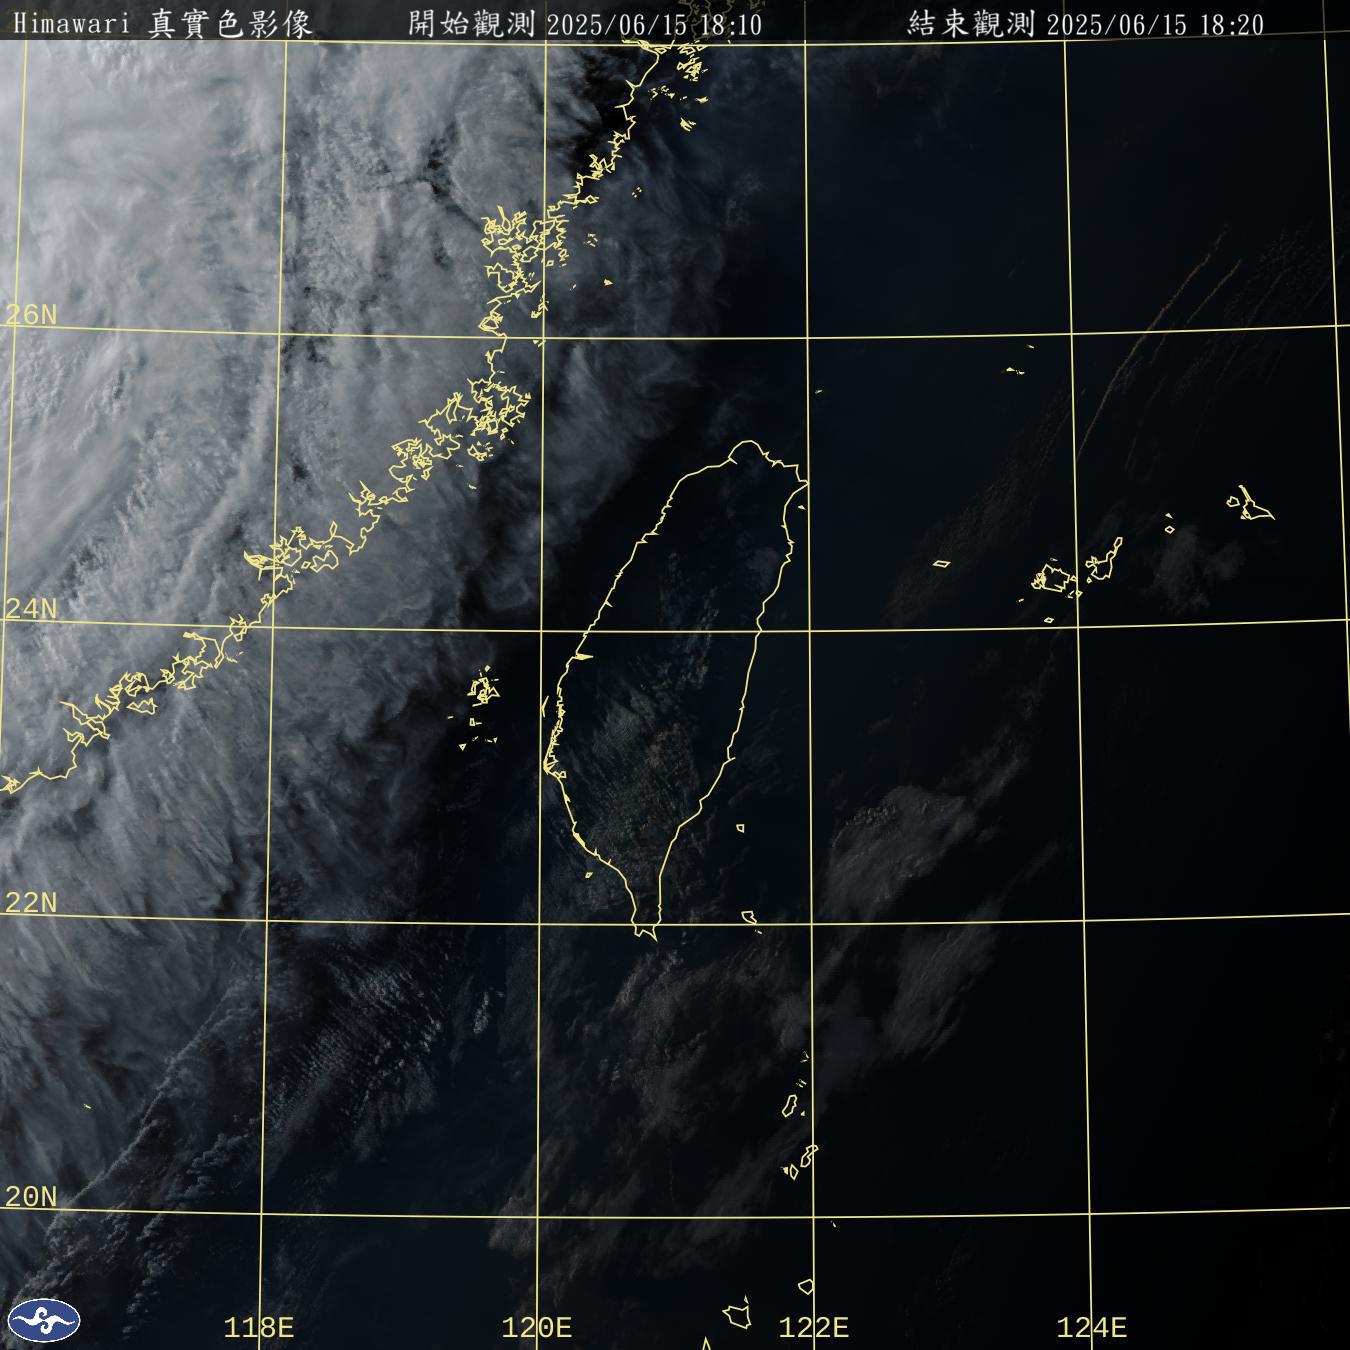This screenshot has width=1350, height=1350.
Task: Click the "22N" latitude label
Action: pyautogui.click(x=31, y=903)
